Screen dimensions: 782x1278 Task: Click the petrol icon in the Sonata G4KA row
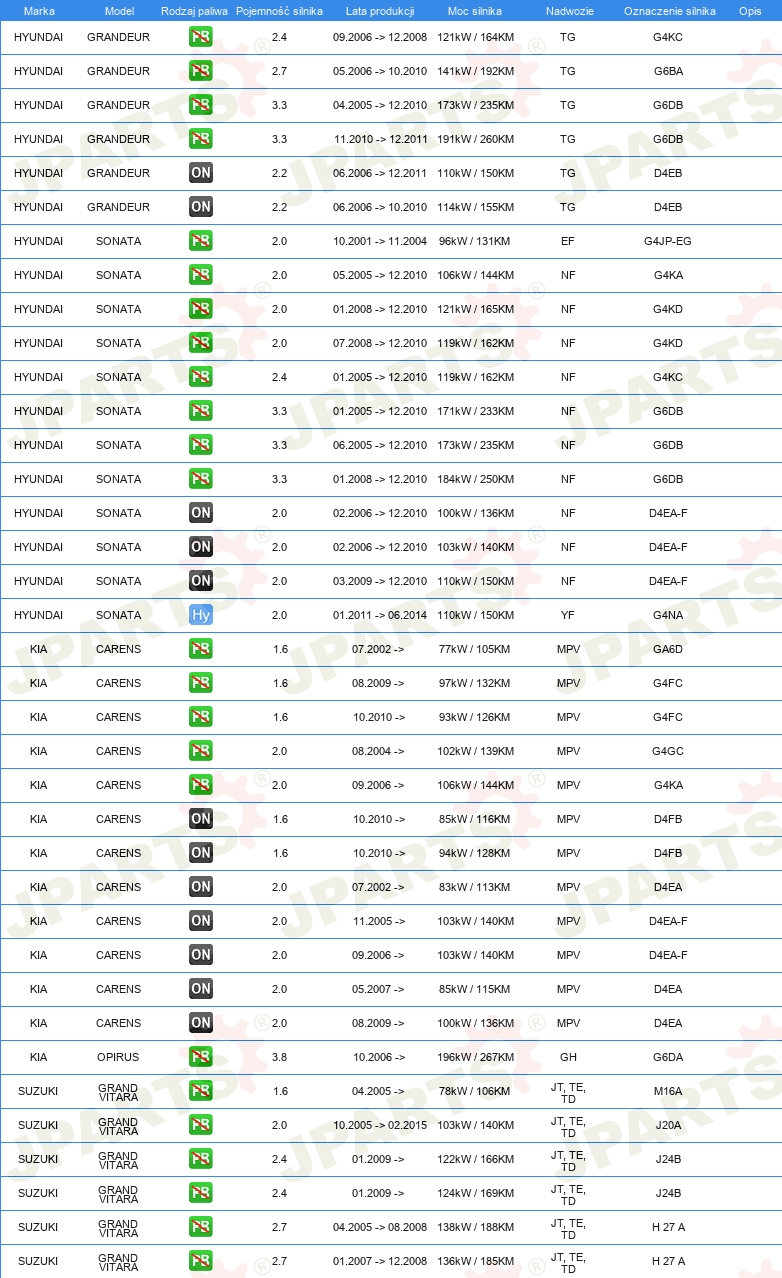coord(201,275)
